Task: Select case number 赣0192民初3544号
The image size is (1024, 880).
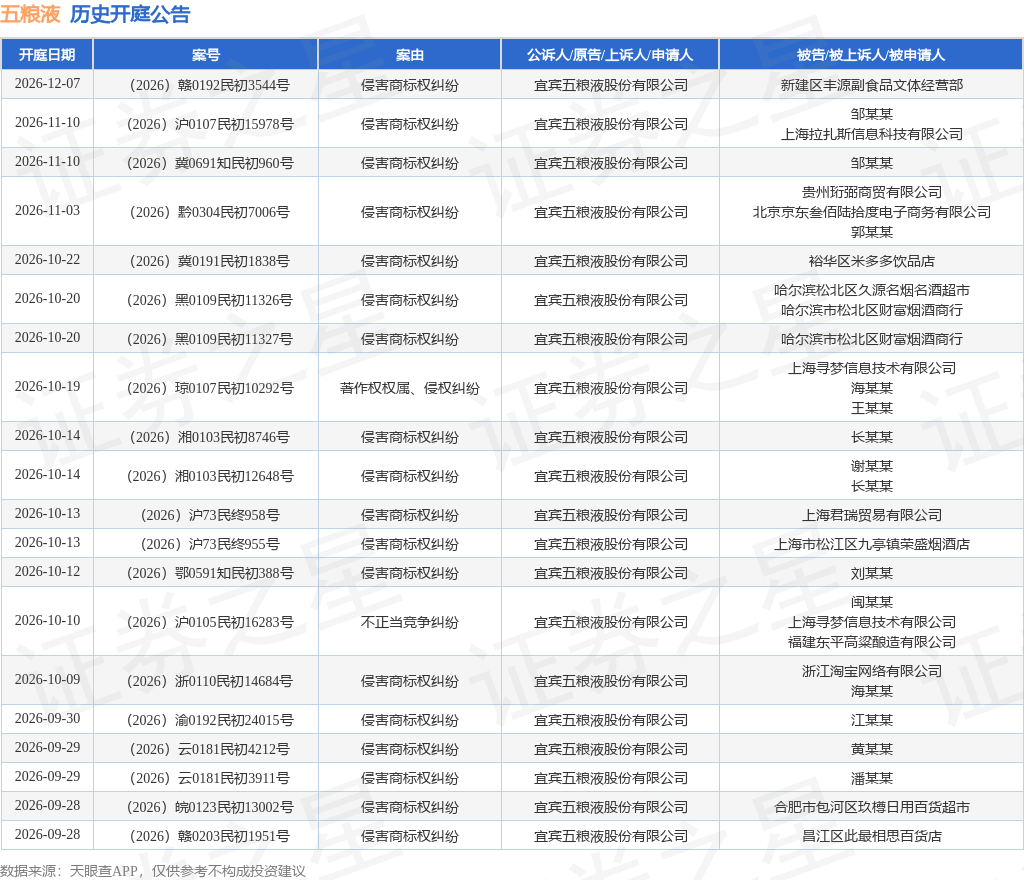Action: pos(210,86)
